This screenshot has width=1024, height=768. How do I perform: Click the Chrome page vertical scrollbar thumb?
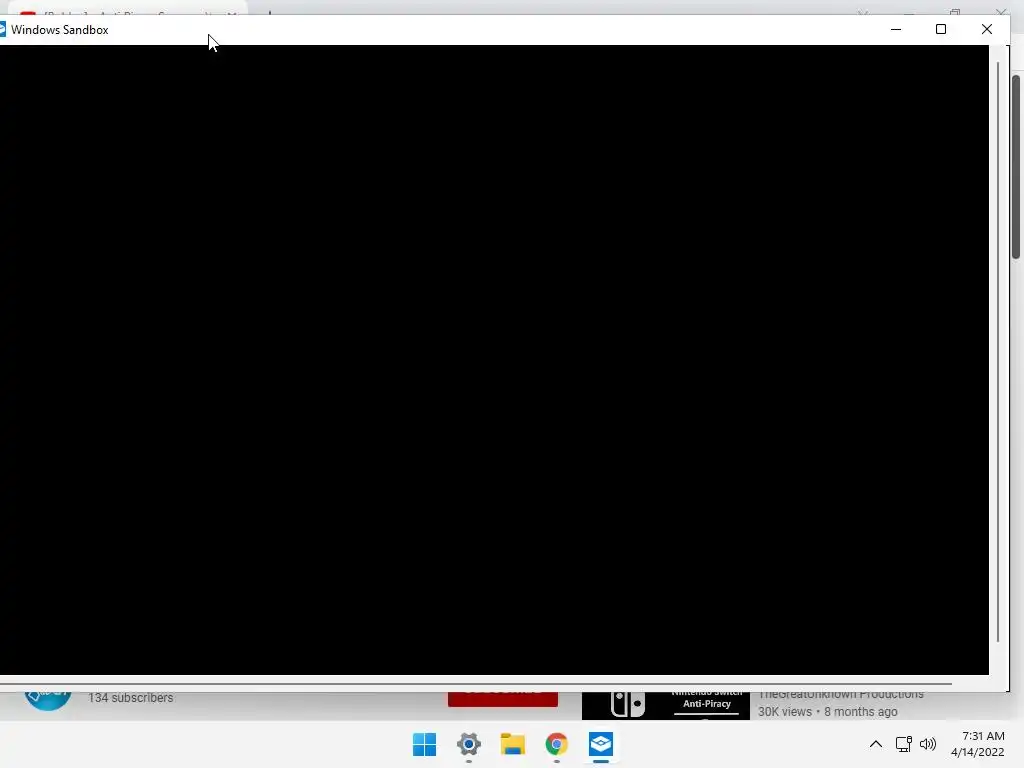coord(1016,167)
